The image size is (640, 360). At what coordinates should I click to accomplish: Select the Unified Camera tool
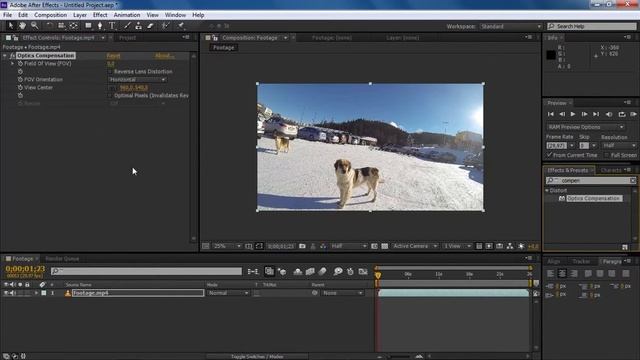pos(61,26)
